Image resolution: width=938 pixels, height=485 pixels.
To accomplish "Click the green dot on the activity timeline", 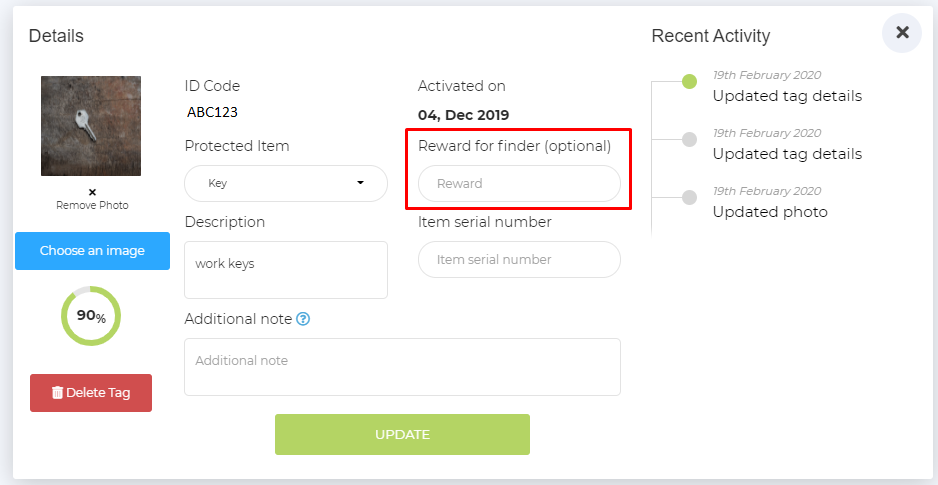I will pos(689,82).
